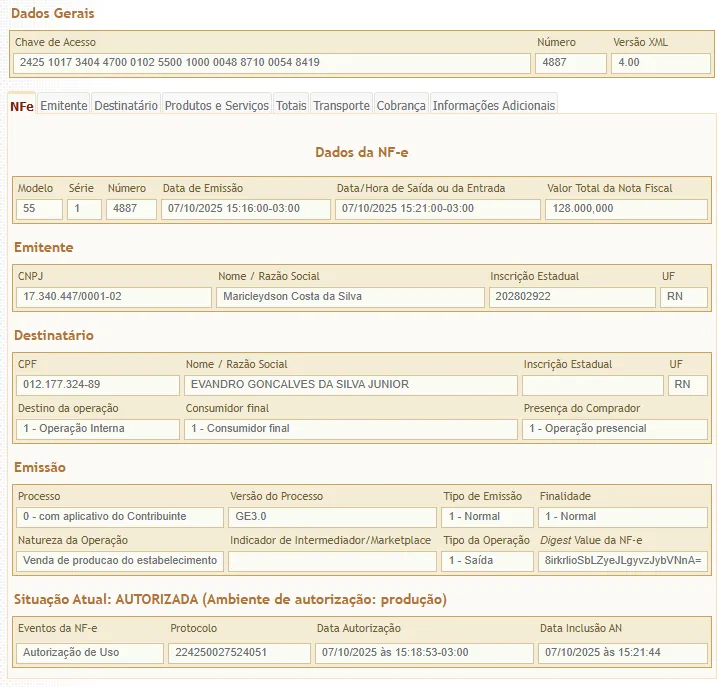
Task: Select the NFe tab
Action: click(x=21, y=105)
